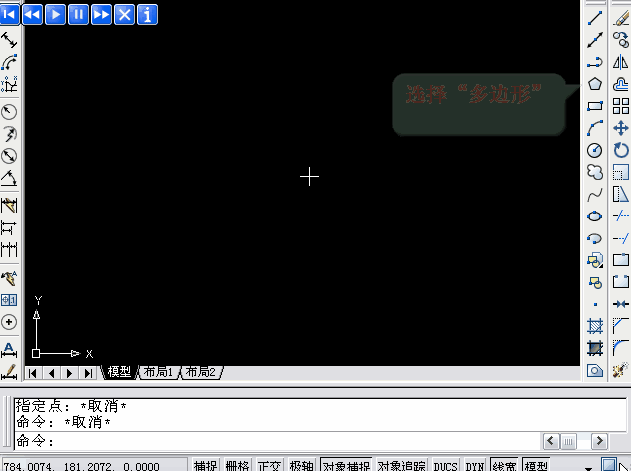The height and width of the screenshot is (471, 631).
Task: Select the Line draw tool
Action: click(594, 18)
